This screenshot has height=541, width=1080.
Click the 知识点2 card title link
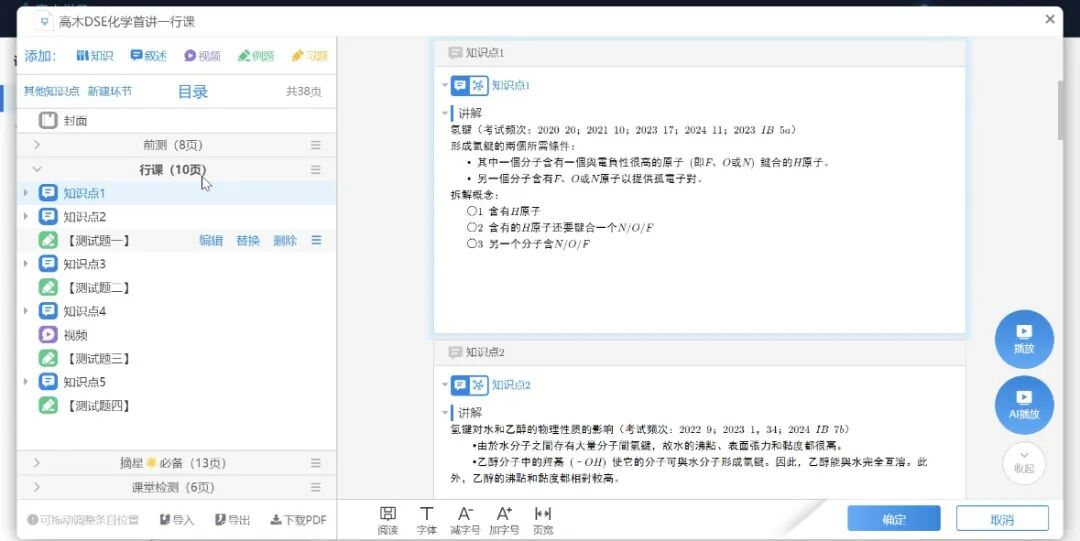(x=511, y=385)
